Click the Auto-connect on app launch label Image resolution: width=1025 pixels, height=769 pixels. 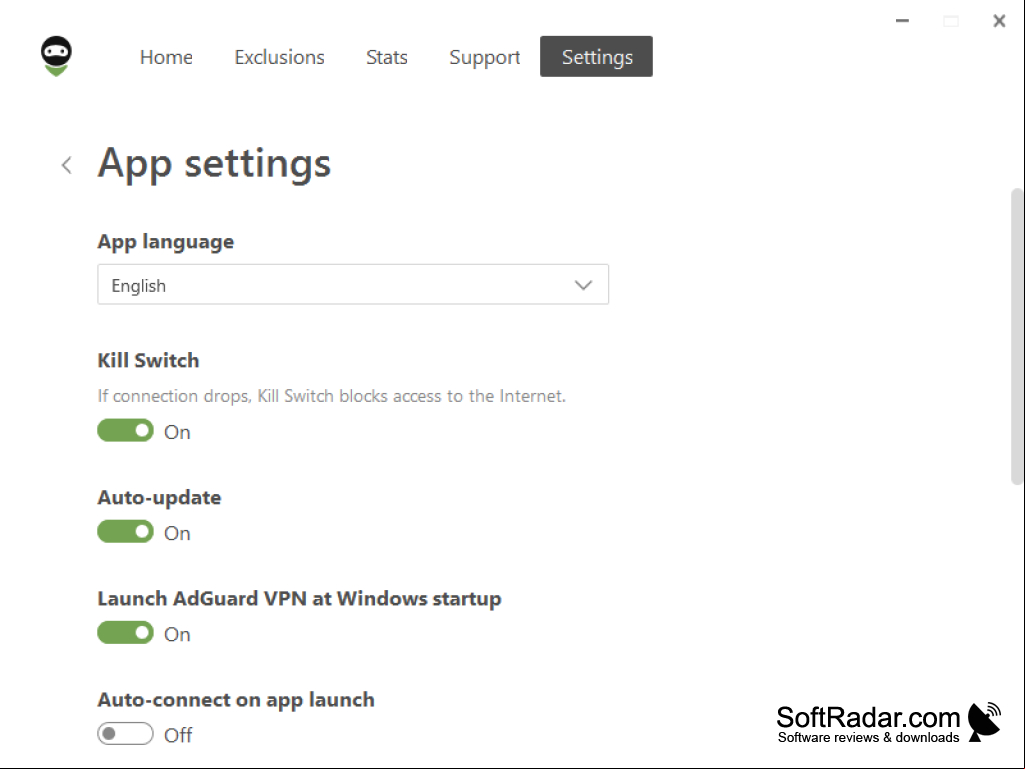coord(236,700)
